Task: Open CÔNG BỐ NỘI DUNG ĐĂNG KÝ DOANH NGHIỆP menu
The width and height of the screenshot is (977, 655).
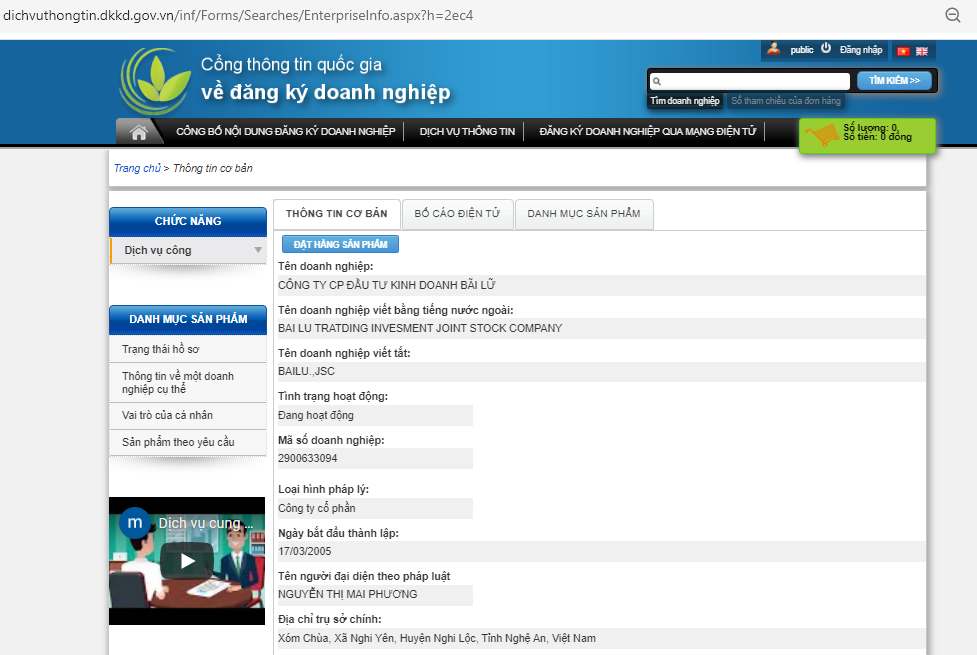Action: (x=285, y=132)
